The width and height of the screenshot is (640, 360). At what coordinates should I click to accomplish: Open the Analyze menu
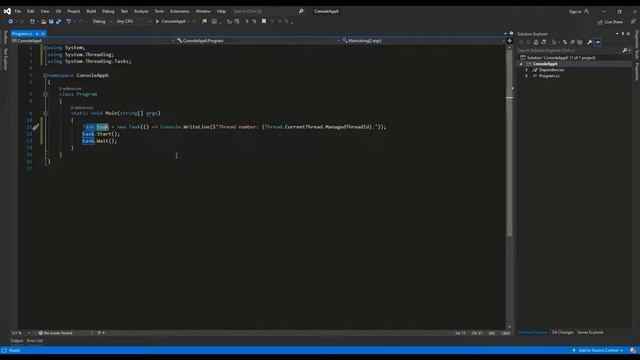point(141,11)
